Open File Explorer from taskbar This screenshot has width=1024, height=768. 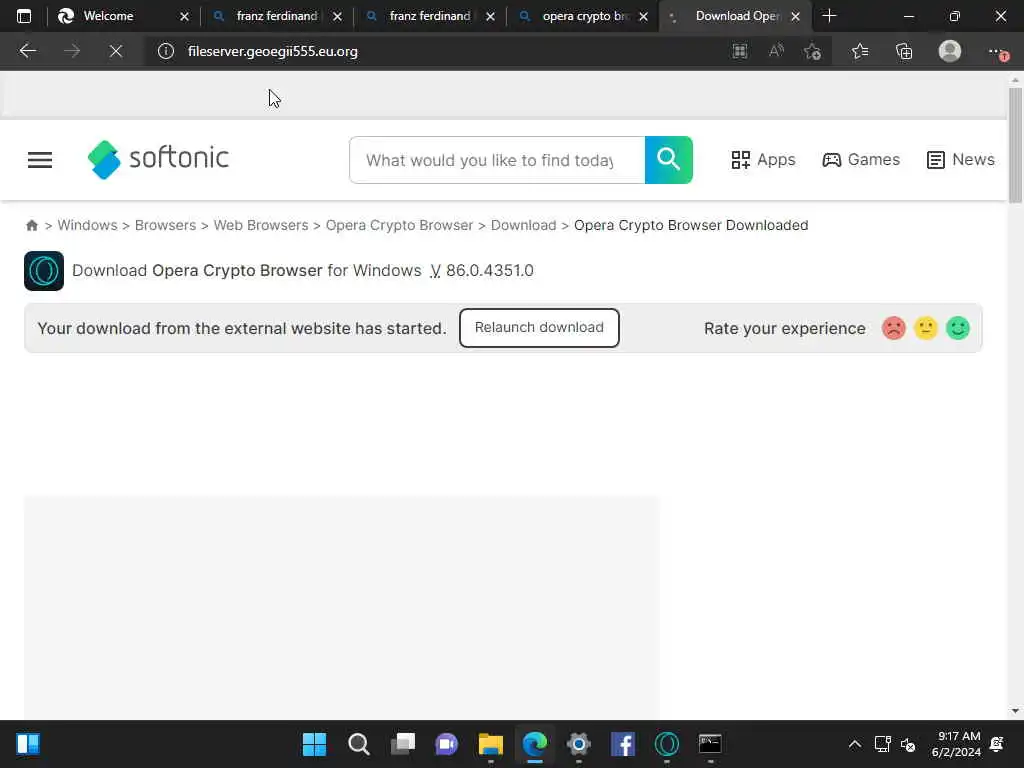(x=490, y=744)
